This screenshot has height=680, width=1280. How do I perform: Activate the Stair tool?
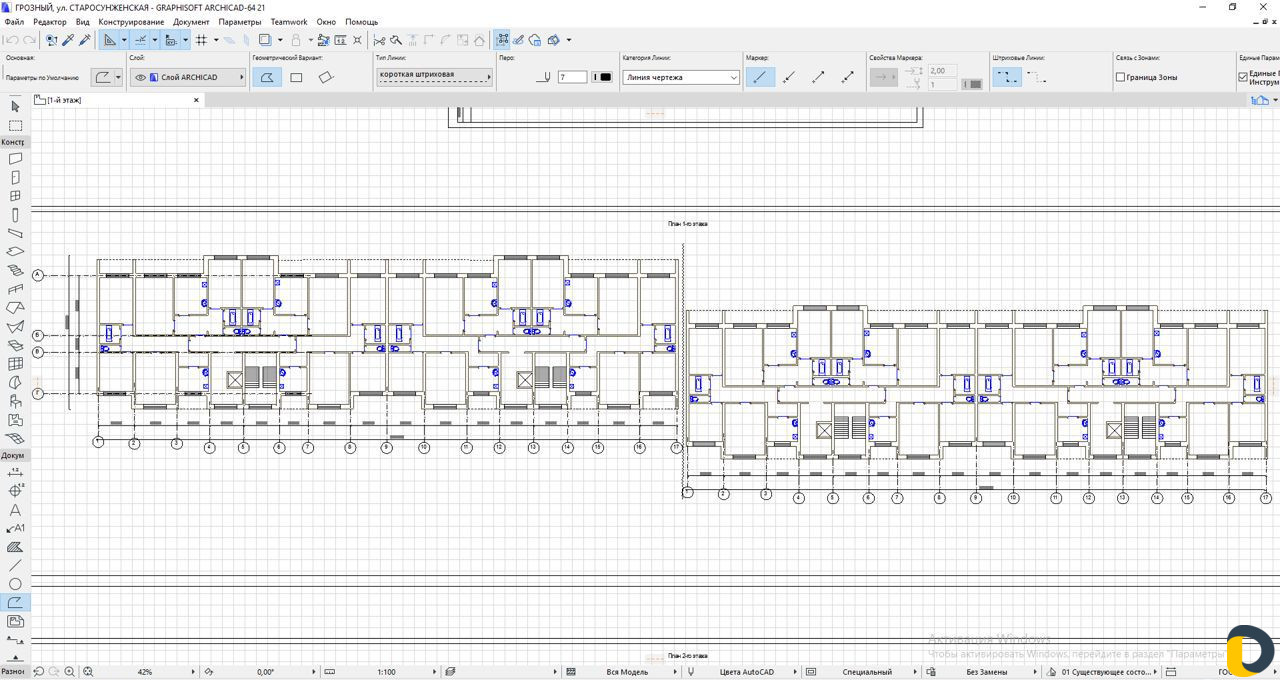15,270
